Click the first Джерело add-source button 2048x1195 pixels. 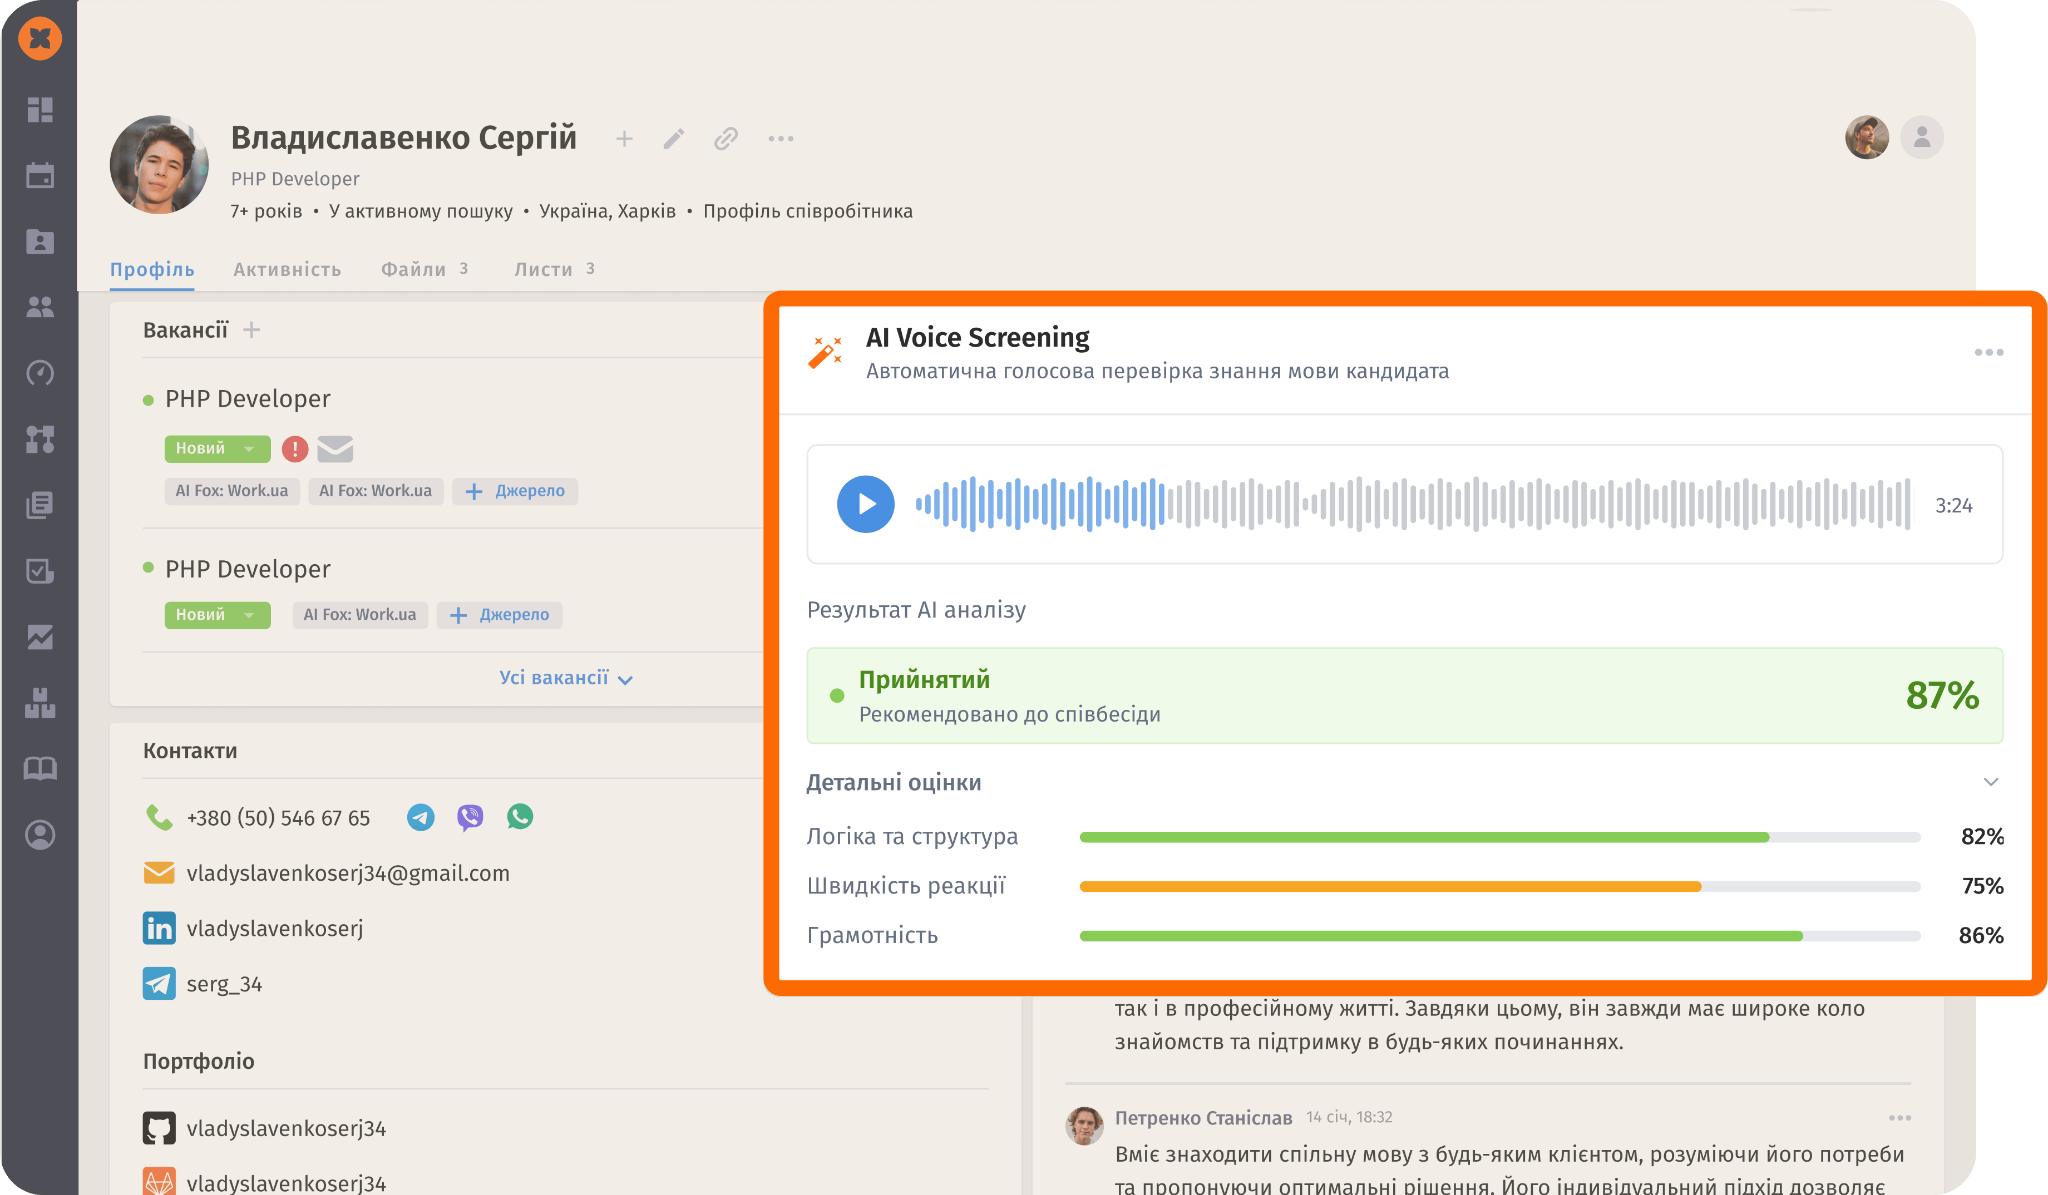click(x=515, y=491)
